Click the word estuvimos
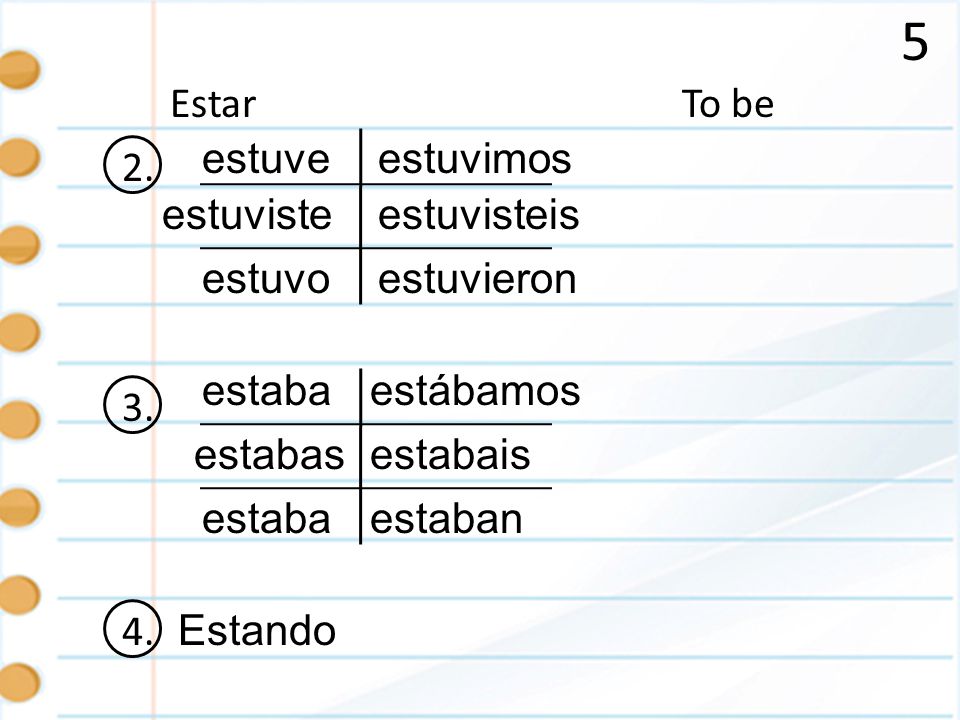 (x=474, y=159)
